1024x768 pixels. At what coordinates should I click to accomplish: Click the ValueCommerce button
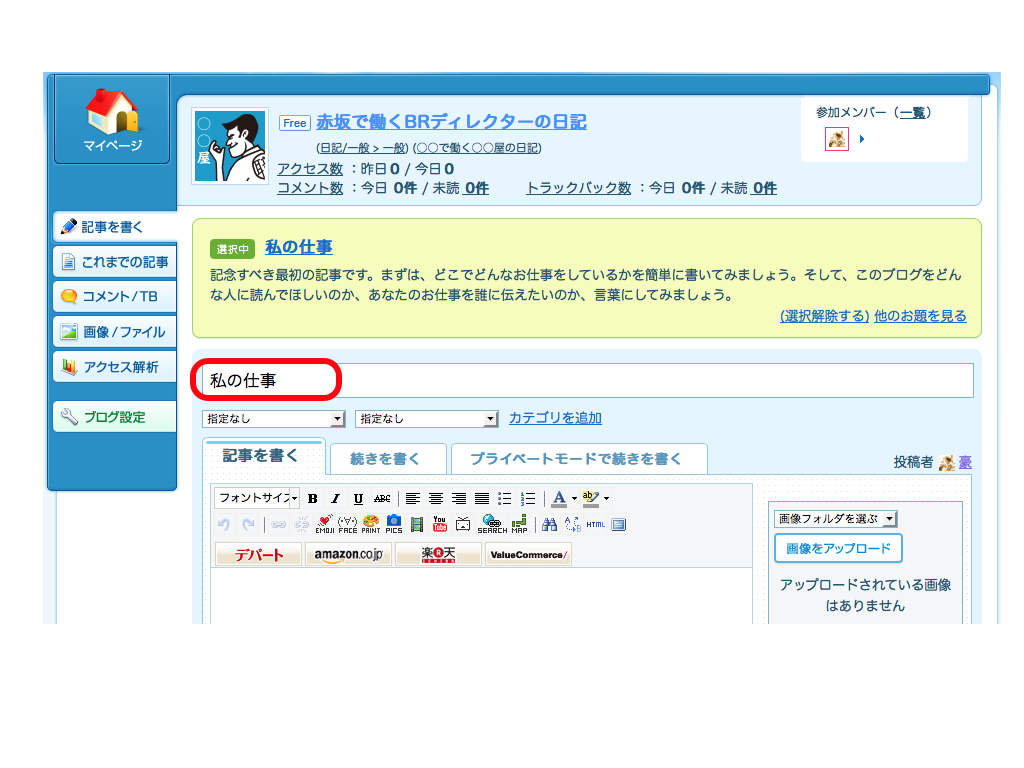528,554
